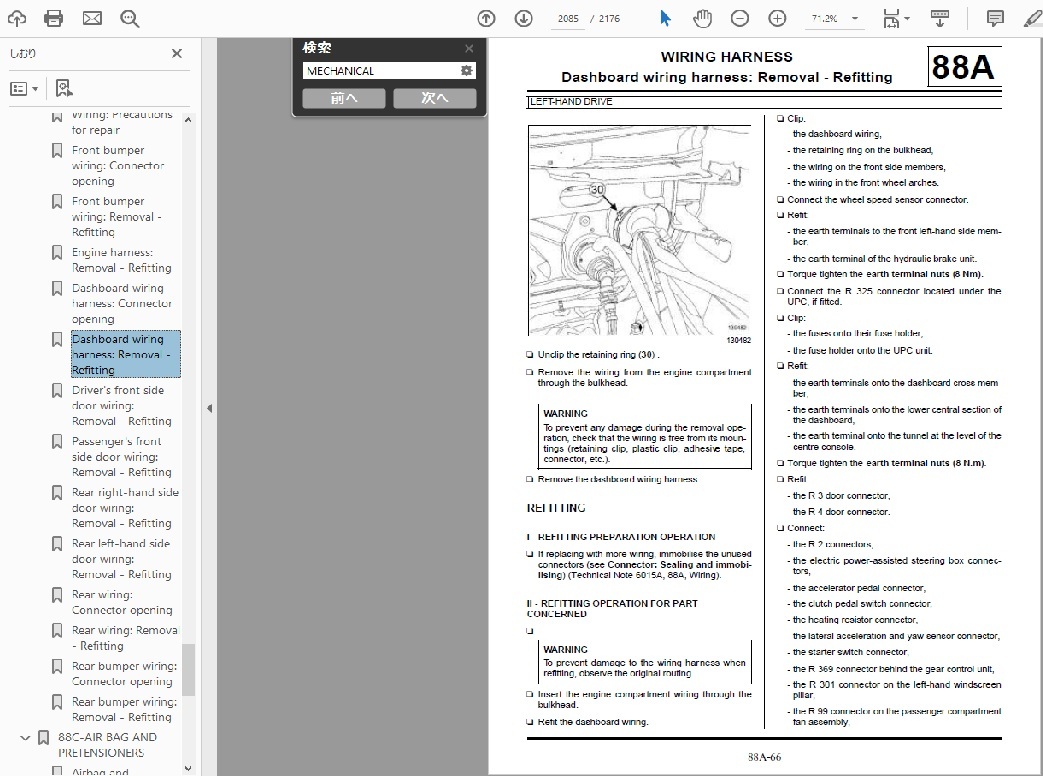Click the print icon in toolbar
Viewport: 1043px width, 776px height.
point(54,18)
